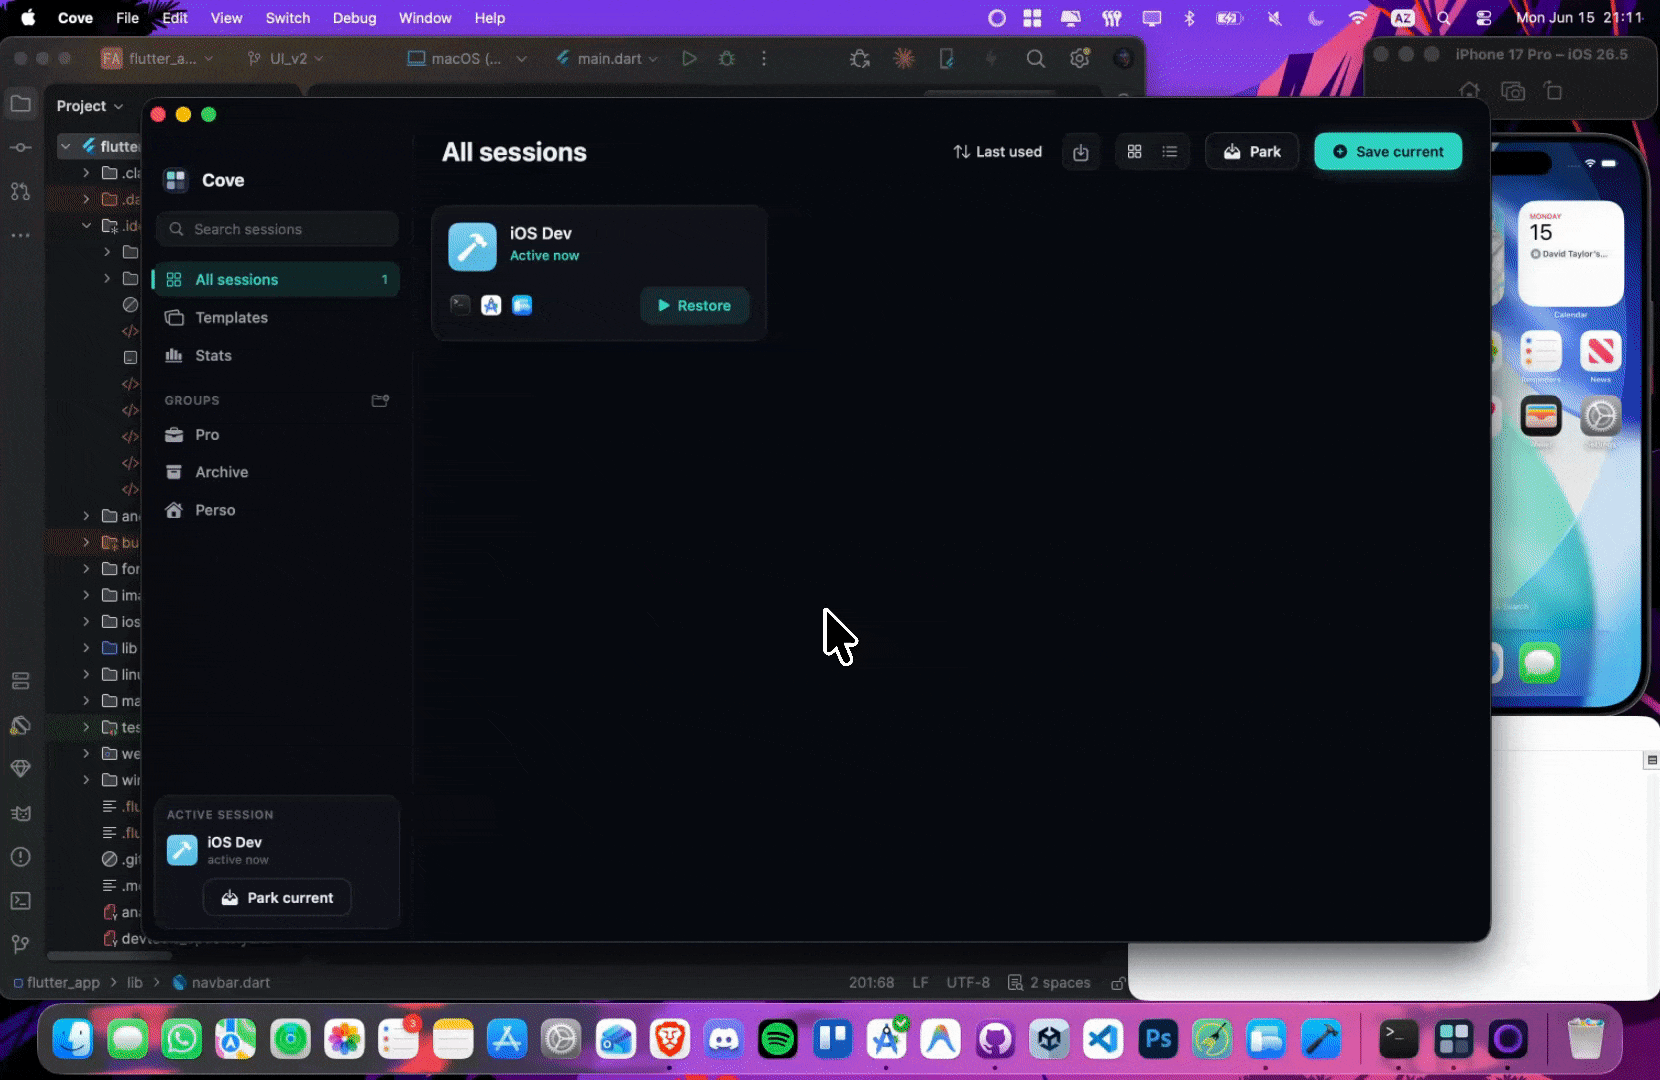Click the Search sessions field
This screenshot has width=1660, height=1080.
tap(277, 229)
